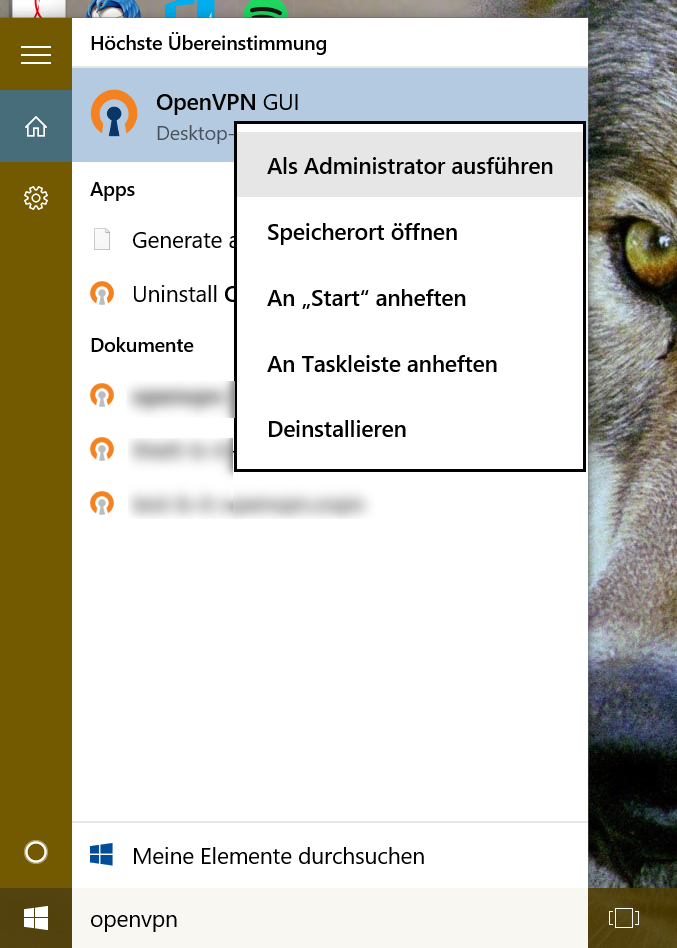Click the search box containing 'openvpn'
This screenshot has height=948, width=677.
pos(330,918)
